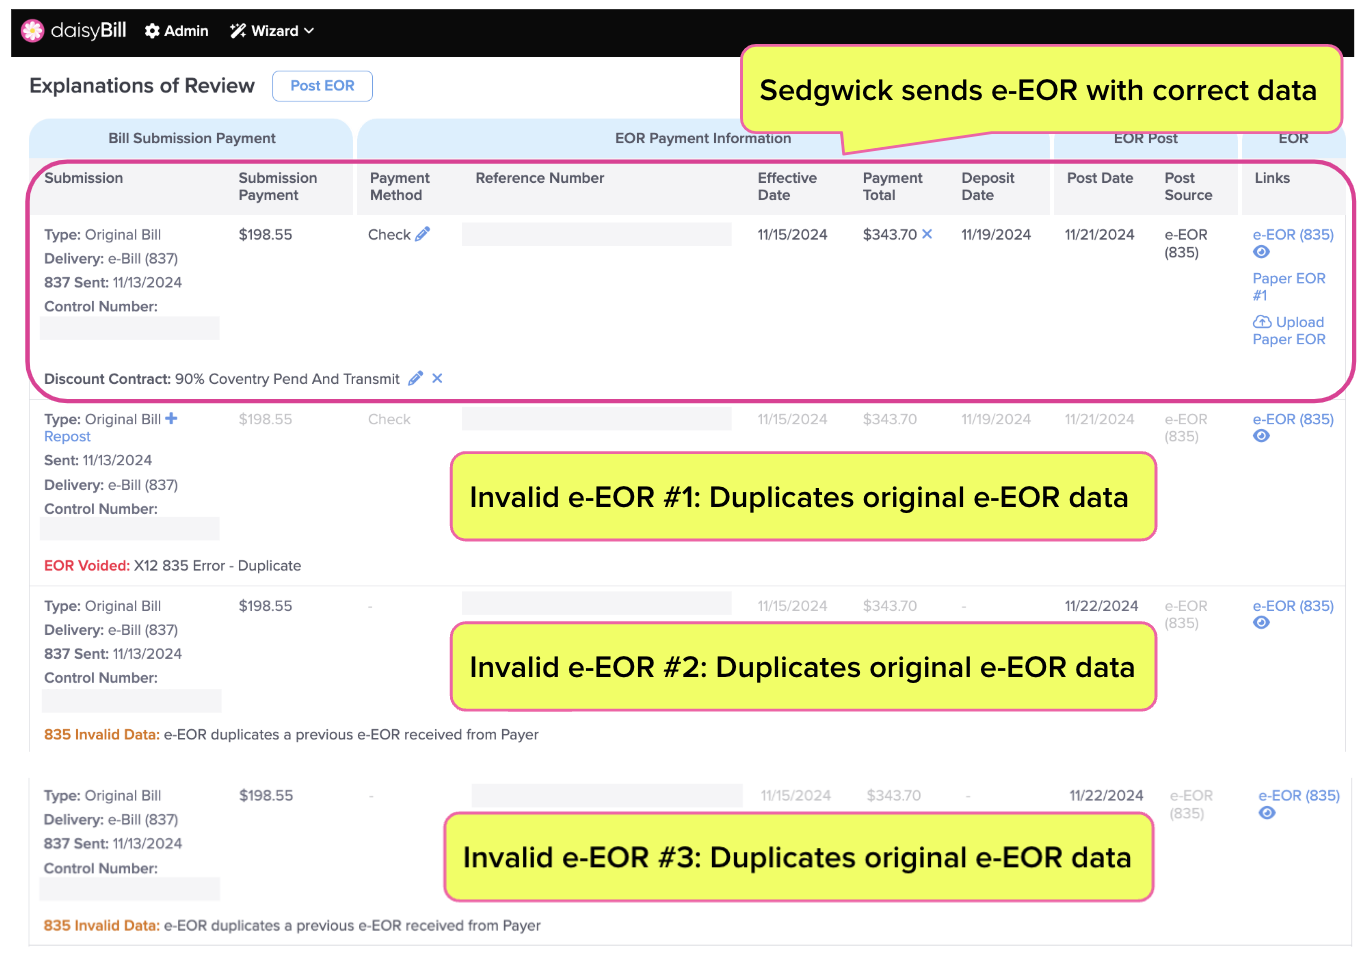The image size is (1368, 966).
Task: View the eye icon on the last Invalid e-EOR row
Action: coord(1267,813)
